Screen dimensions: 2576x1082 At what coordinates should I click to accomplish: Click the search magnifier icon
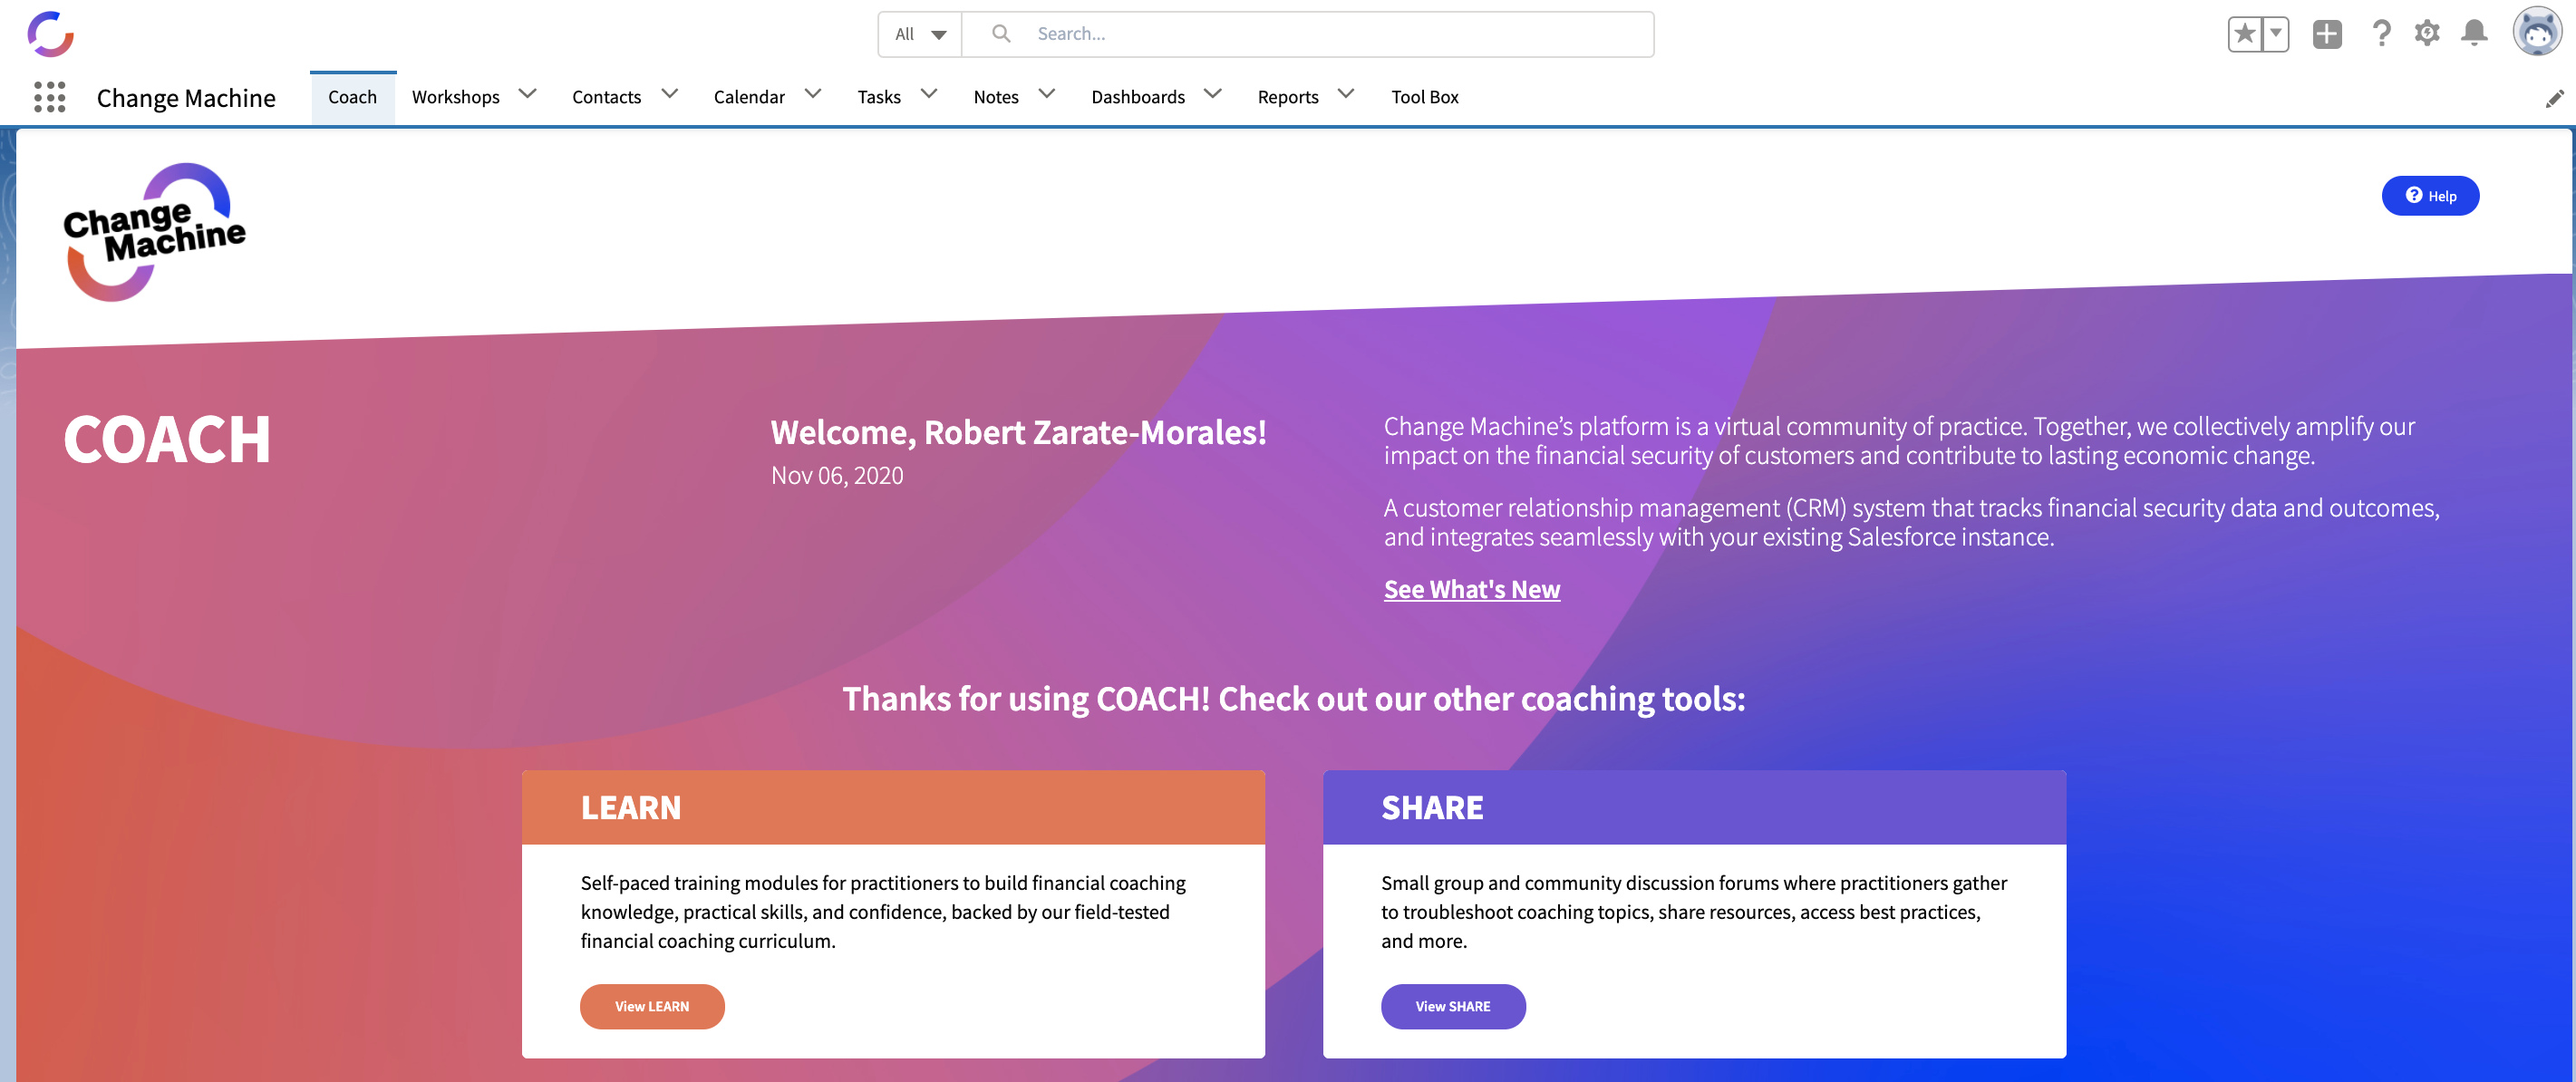[x=1000, y=34]
